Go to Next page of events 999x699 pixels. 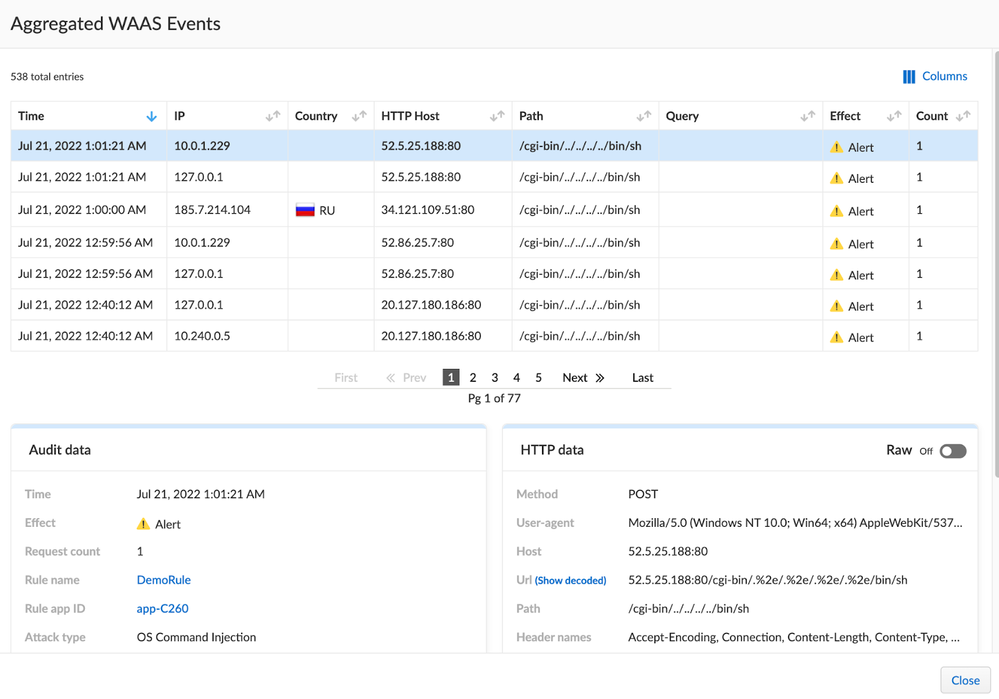(x=583, y=378)
